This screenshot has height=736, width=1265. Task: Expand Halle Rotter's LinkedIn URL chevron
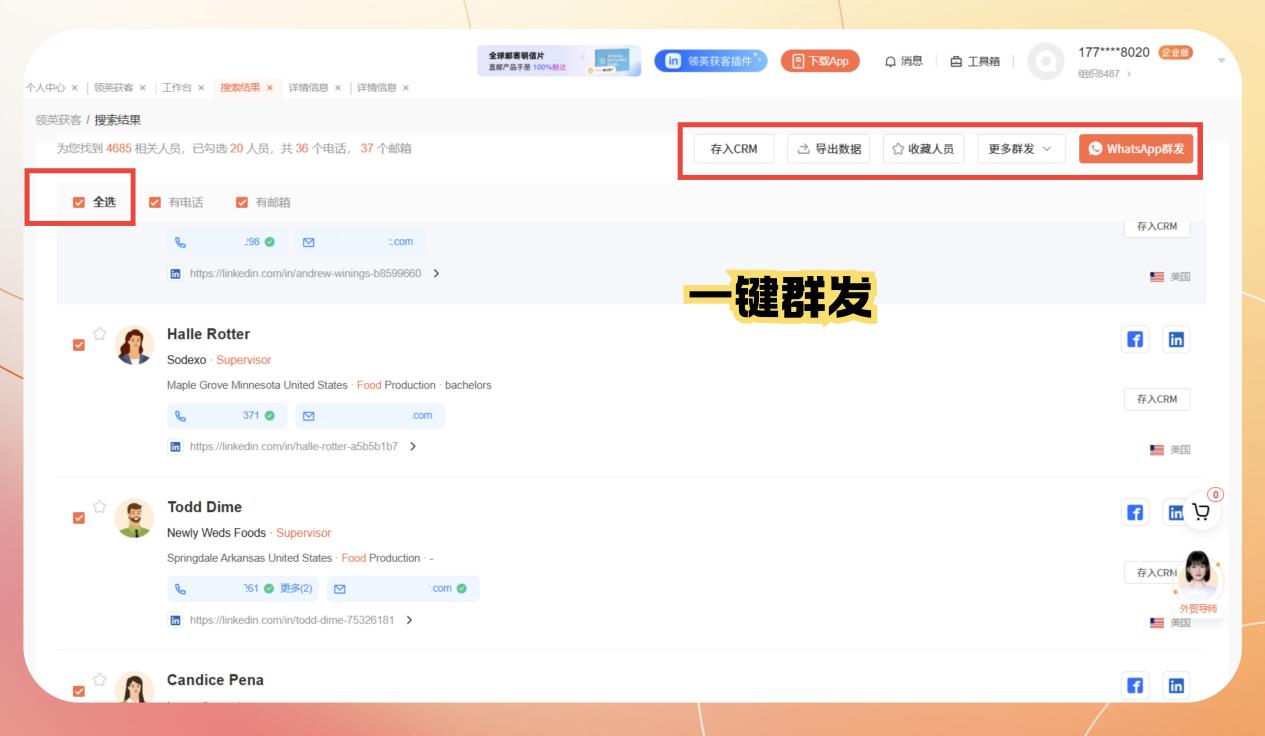click(413, 447)
